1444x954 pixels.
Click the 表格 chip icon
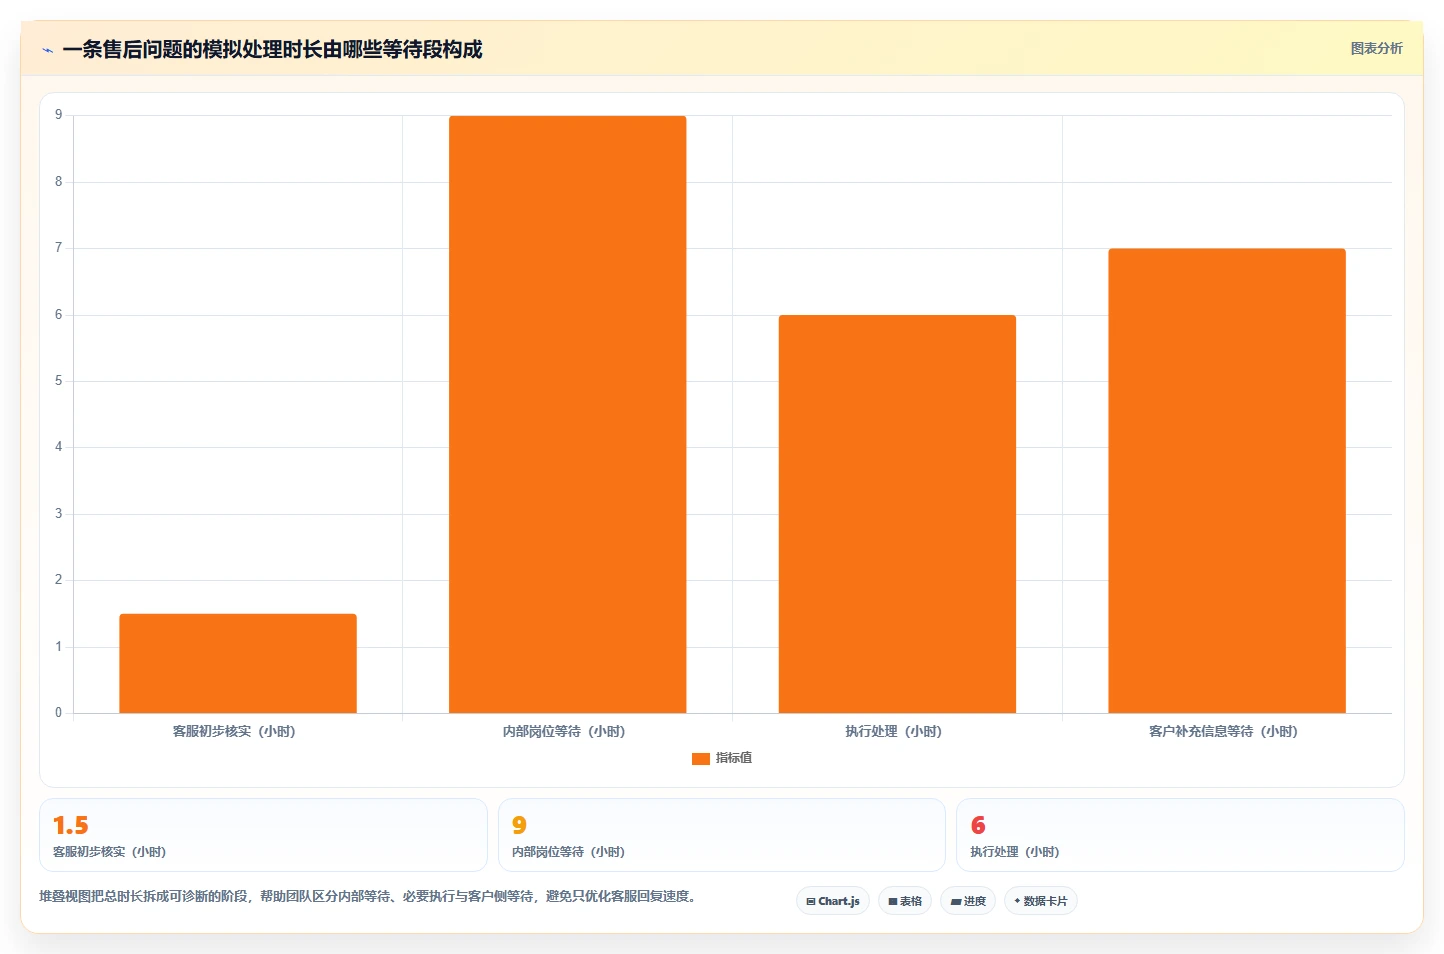point(893,902)
